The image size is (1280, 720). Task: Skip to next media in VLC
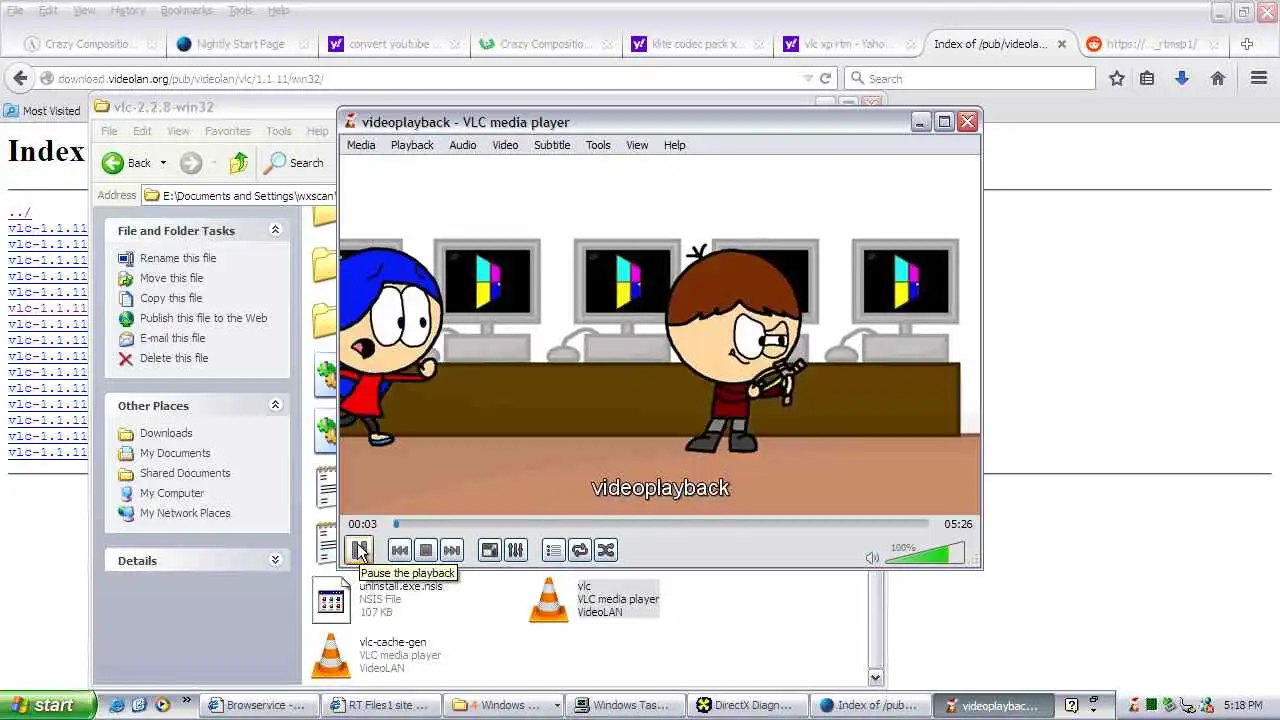click(452, 550)
